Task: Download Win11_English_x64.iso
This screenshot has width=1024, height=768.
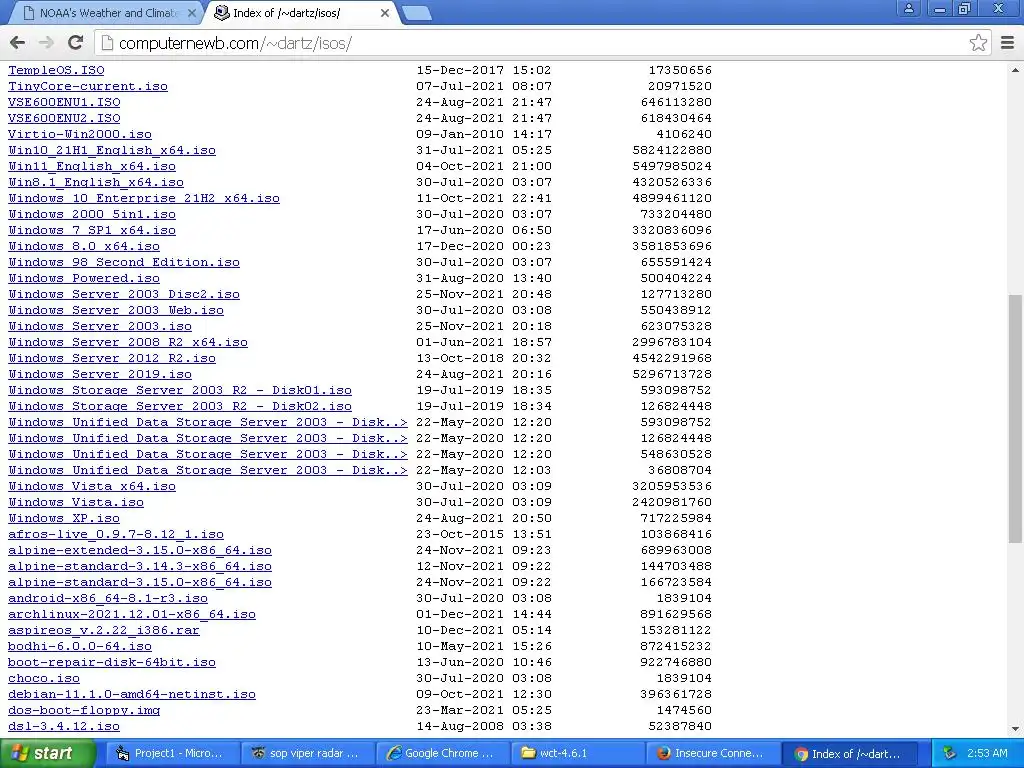Action: [x=91, y=166]
